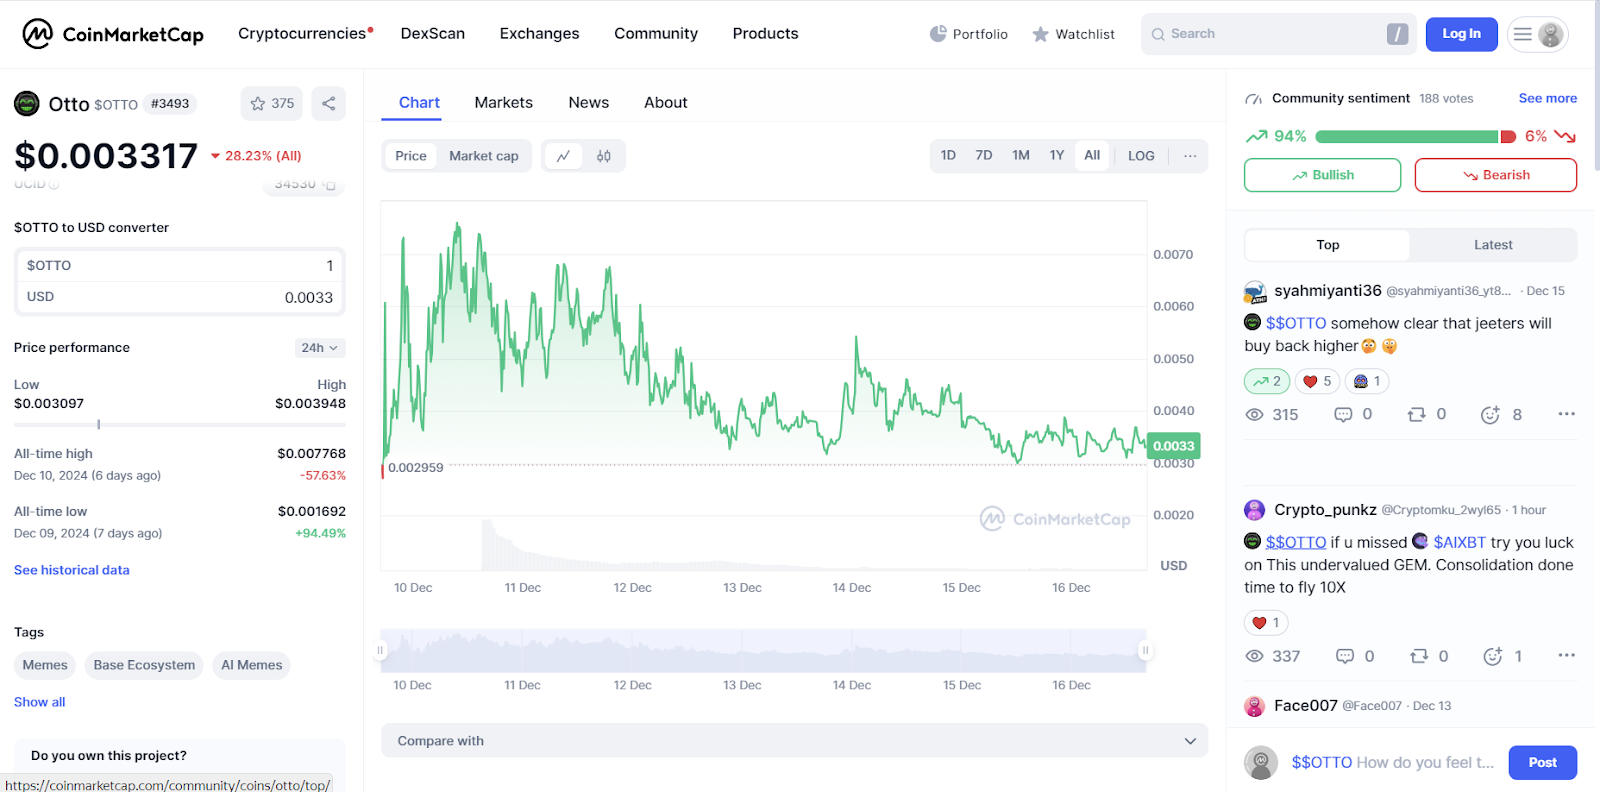The height and width of the screenshot is (792, 1600).
Task: Click the share icon next to Otto
Action: (x=328, y=104)
